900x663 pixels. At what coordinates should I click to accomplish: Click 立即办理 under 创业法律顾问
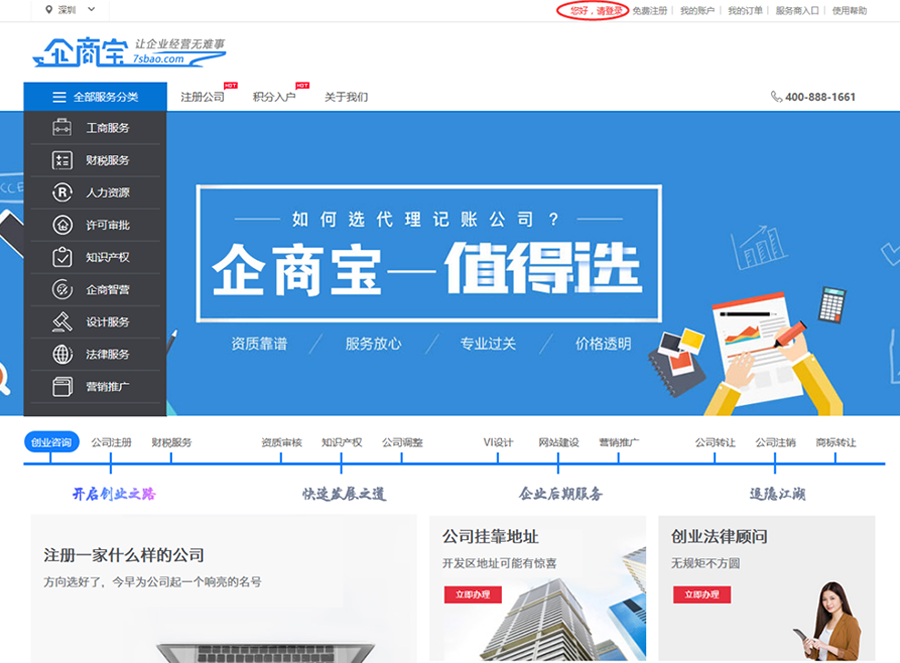tap(701, 595)
